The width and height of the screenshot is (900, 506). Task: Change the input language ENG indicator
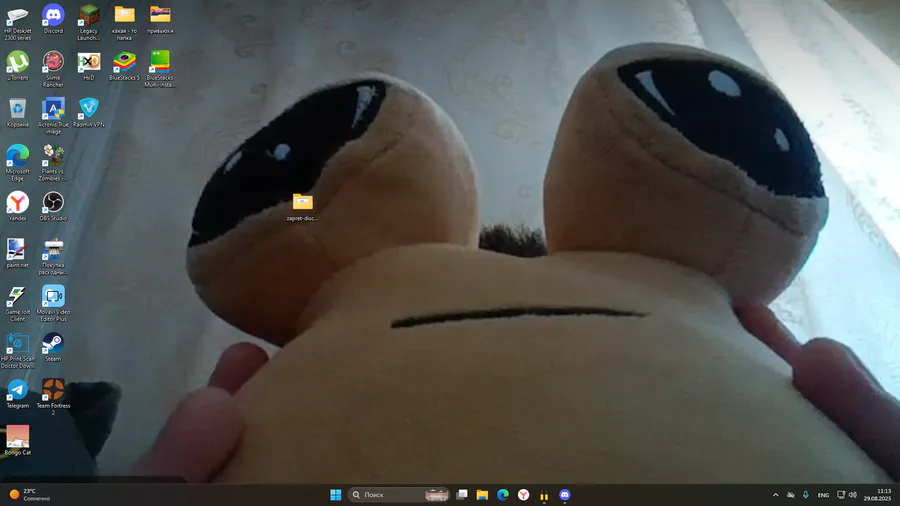(823, 495)
